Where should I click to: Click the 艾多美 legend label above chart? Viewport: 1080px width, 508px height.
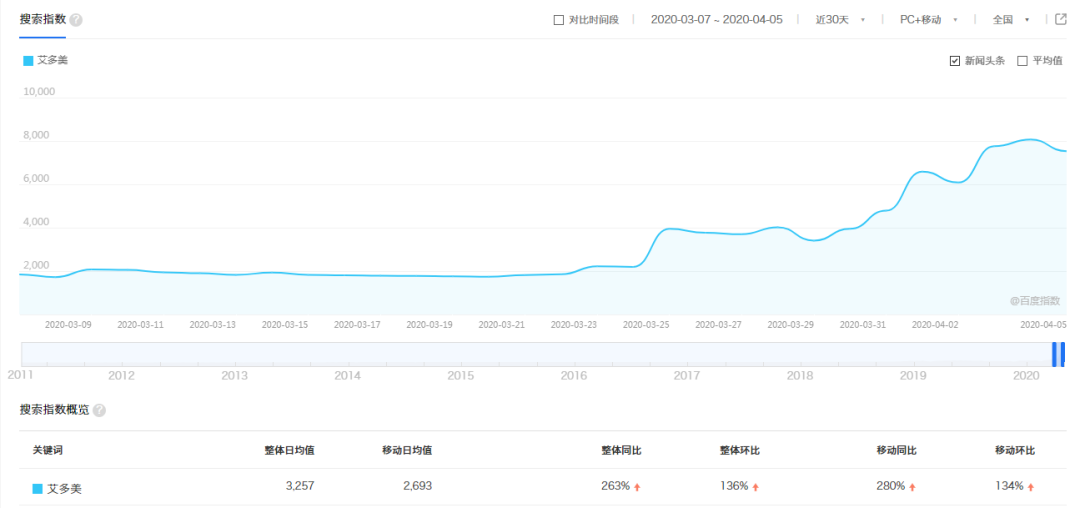pyautogui.click(x=52, y=61)
